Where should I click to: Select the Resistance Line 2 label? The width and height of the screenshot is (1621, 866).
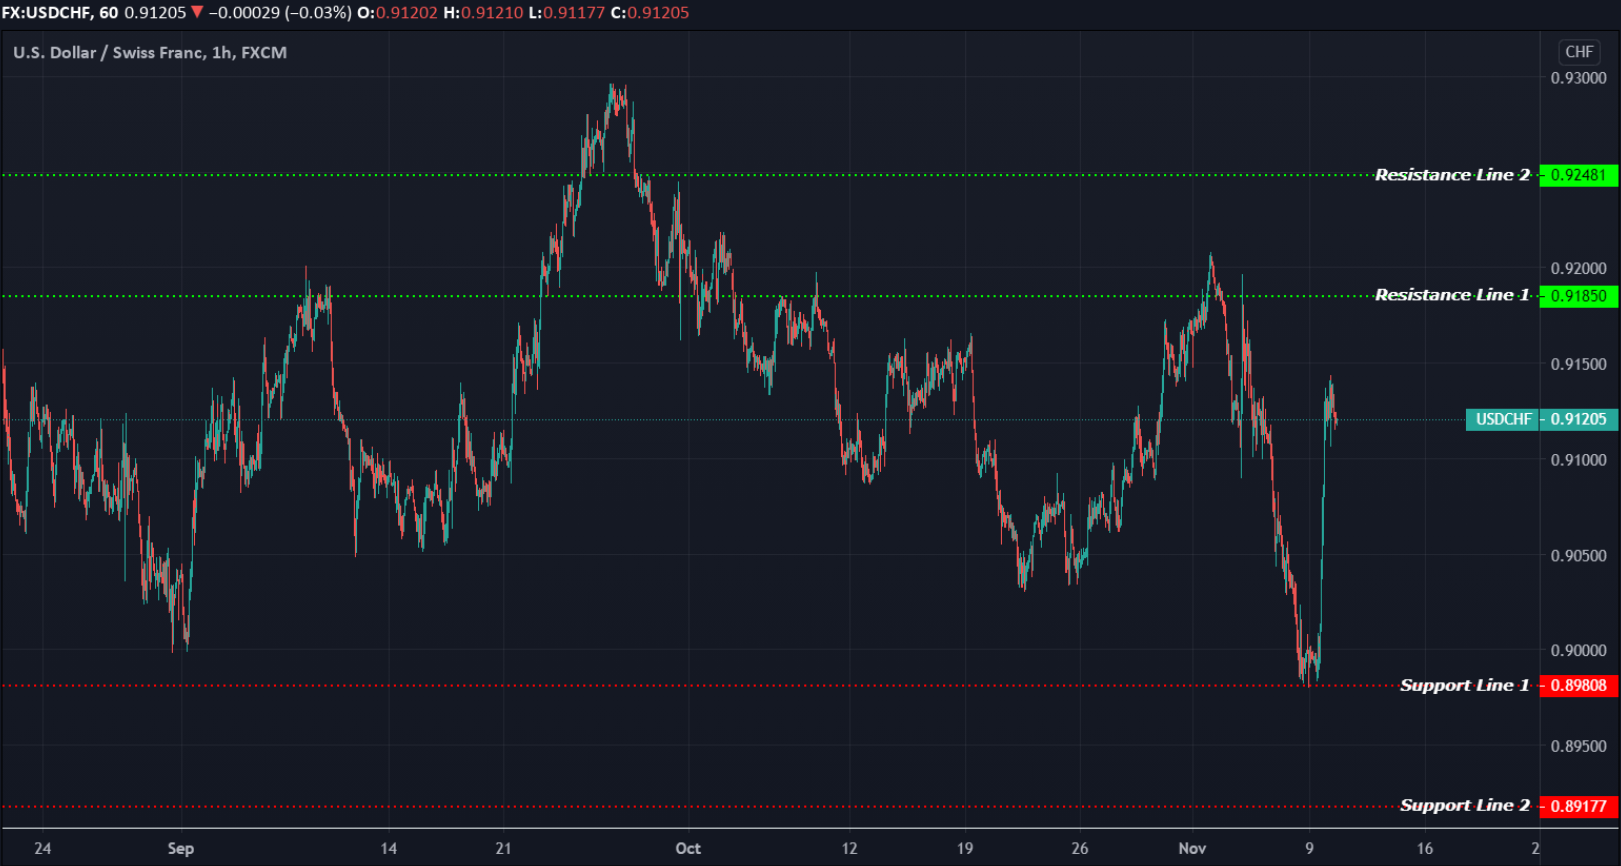pos(1452,175)
